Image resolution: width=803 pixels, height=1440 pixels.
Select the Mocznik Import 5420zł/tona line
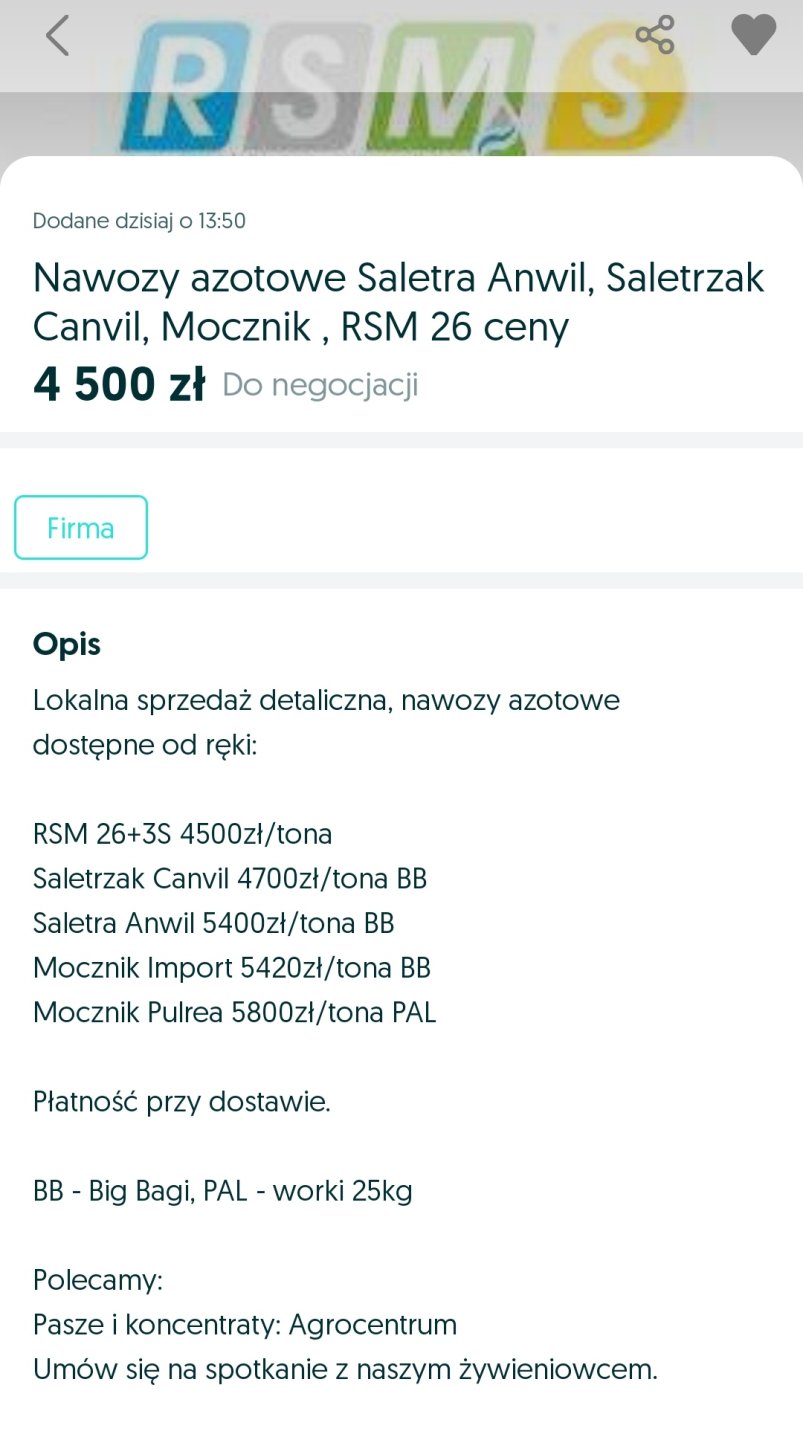coord(232,968)
